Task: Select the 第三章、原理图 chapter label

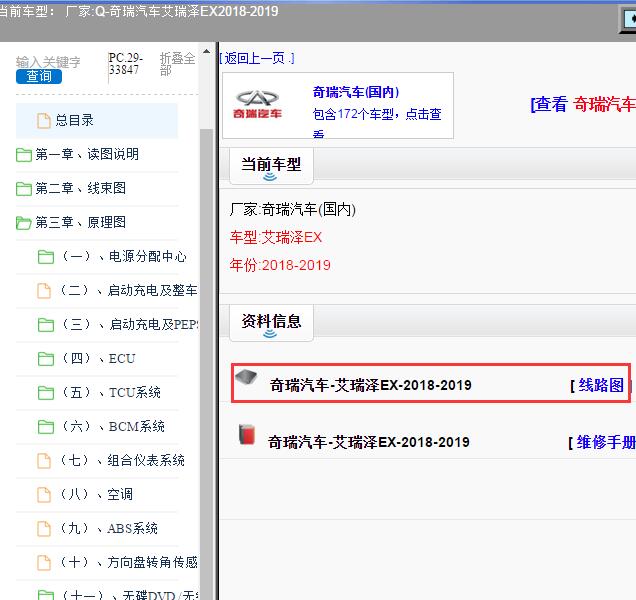Action: 81,222
